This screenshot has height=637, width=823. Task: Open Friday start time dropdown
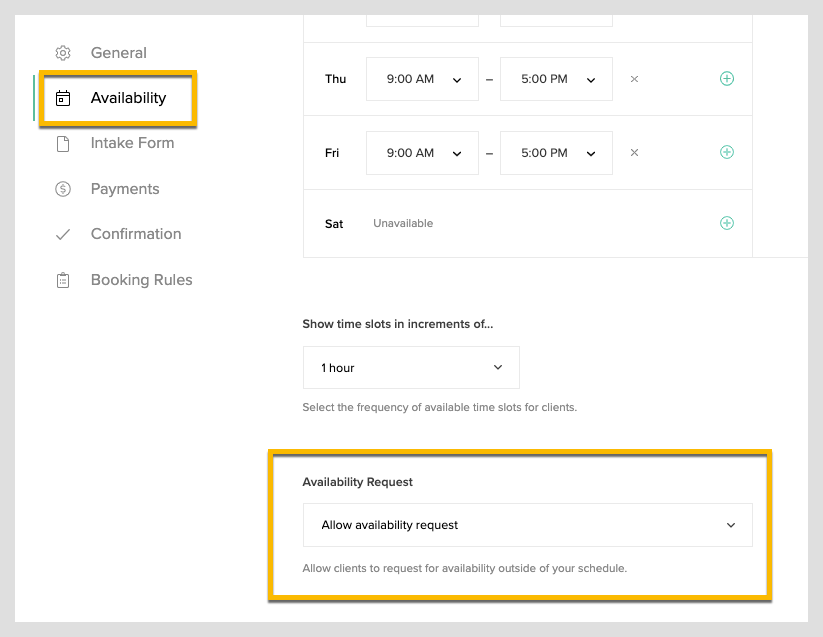pos(422,153)
